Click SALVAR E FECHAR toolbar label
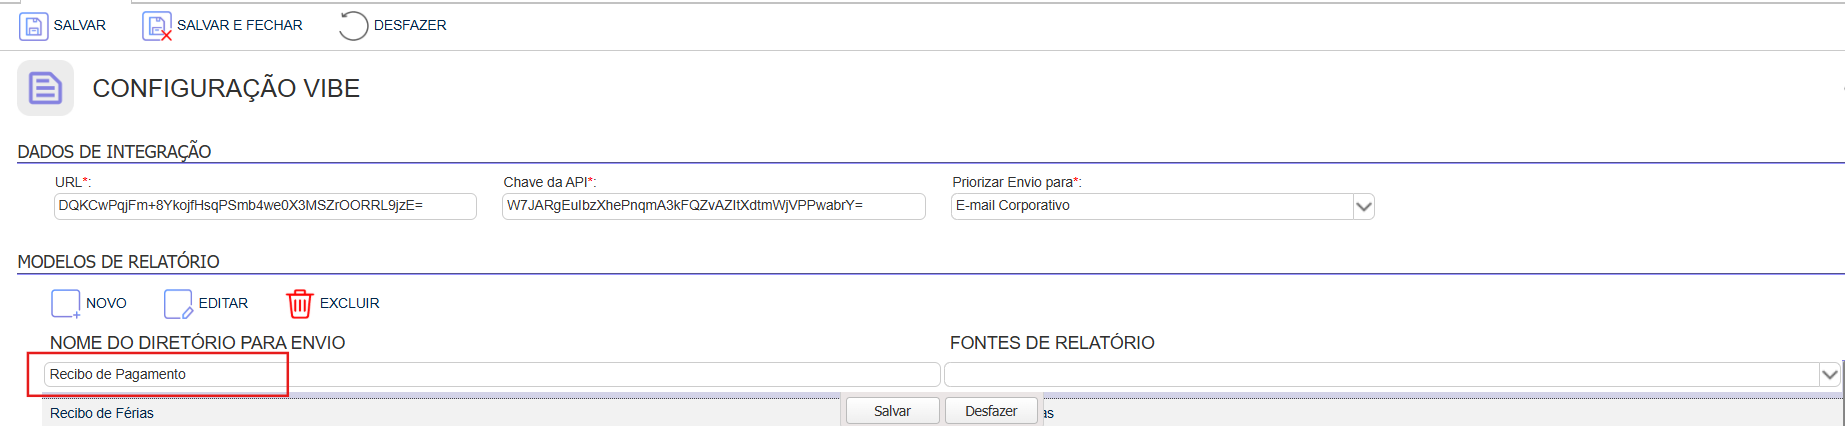Image resolution: width=1845 pixels, height=426 pixels. point(240,25)
